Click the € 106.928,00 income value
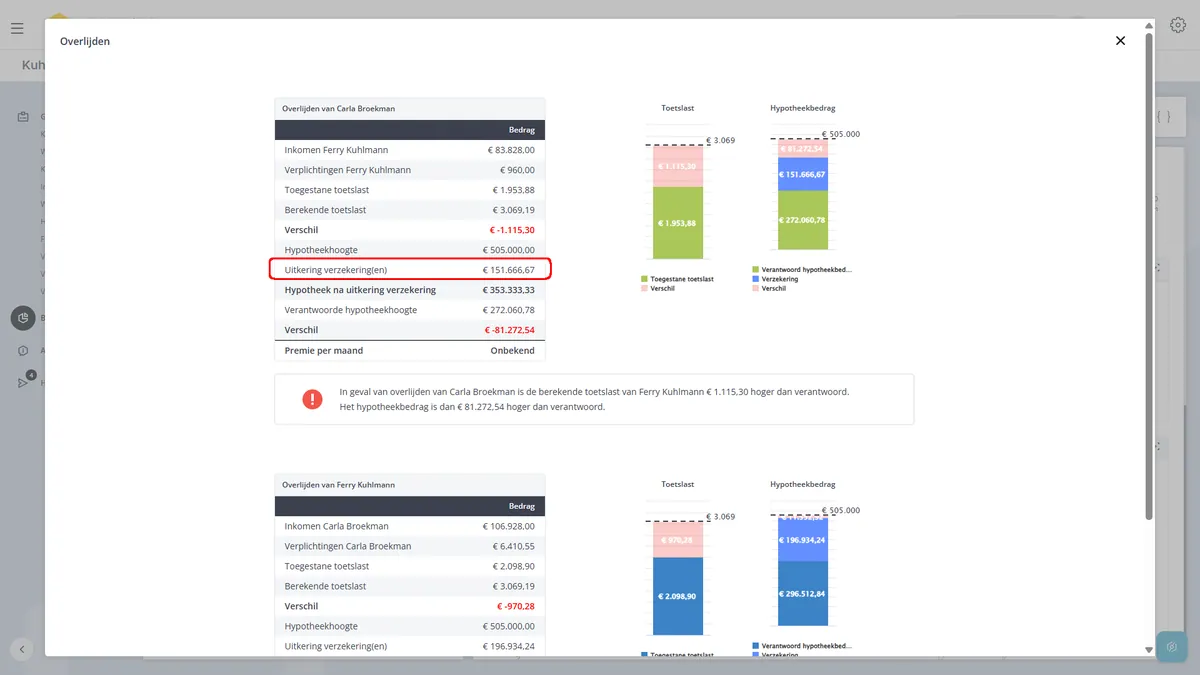 [x=508, y=526]
